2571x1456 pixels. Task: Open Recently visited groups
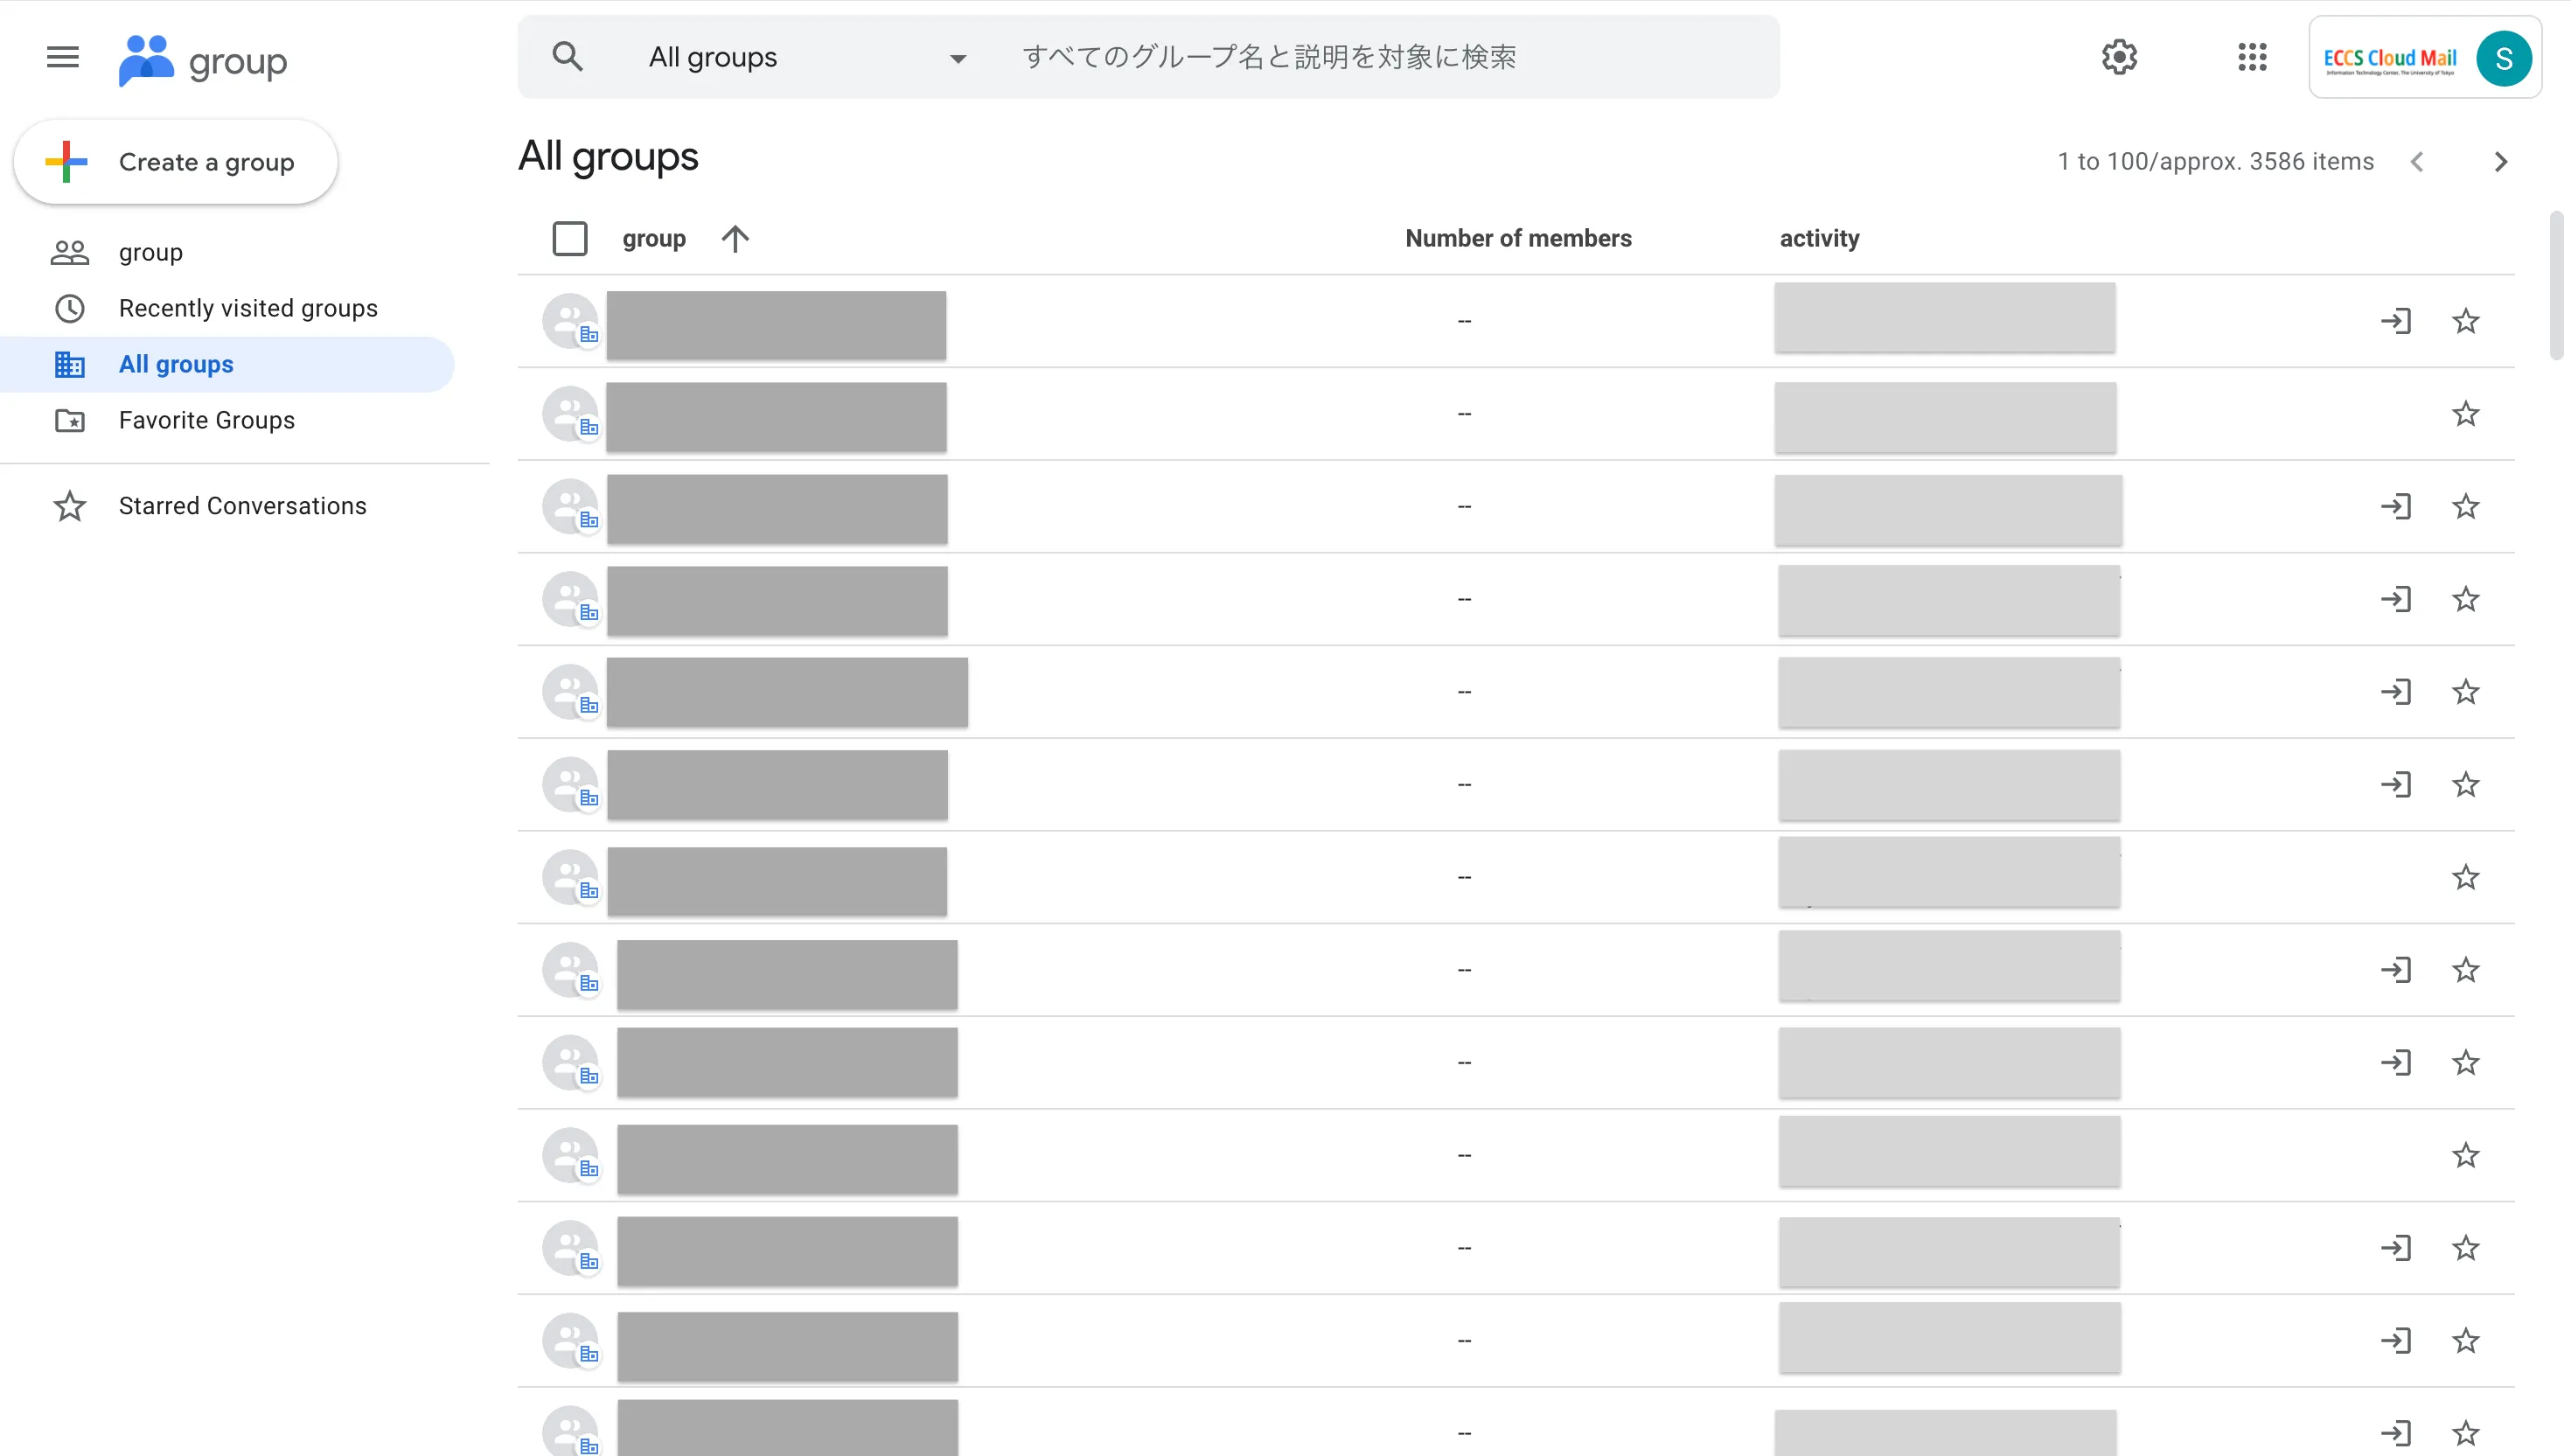(x=247, y=308)
